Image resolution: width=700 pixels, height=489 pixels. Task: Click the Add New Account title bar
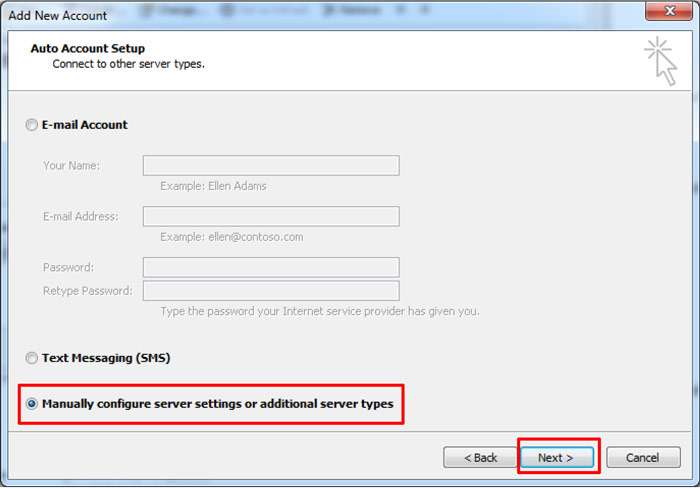click(300, 15)
